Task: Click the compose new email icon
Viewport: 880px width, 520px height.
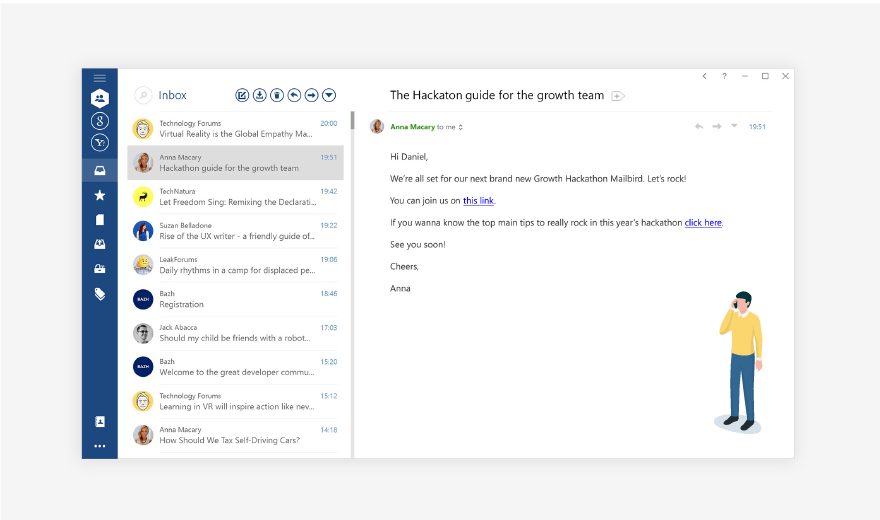Action: click(x=242, y=95)
